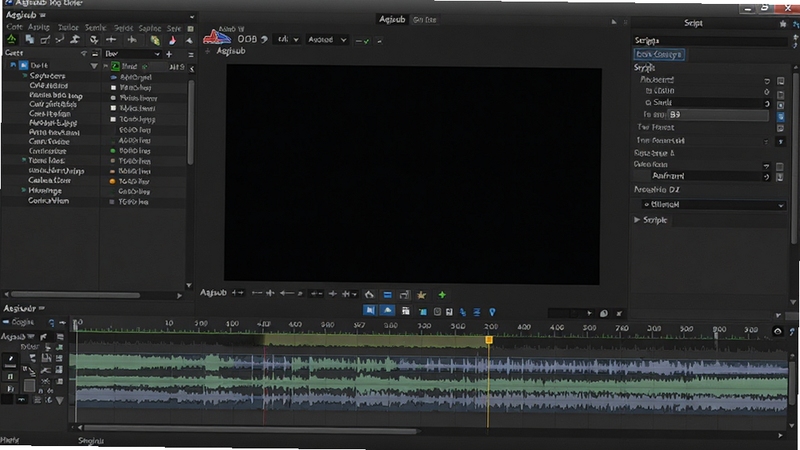This screenshot has height=450, width=800.
Task: Click the plus icon beside the left panel dropdown
Action: pos(169,54)
